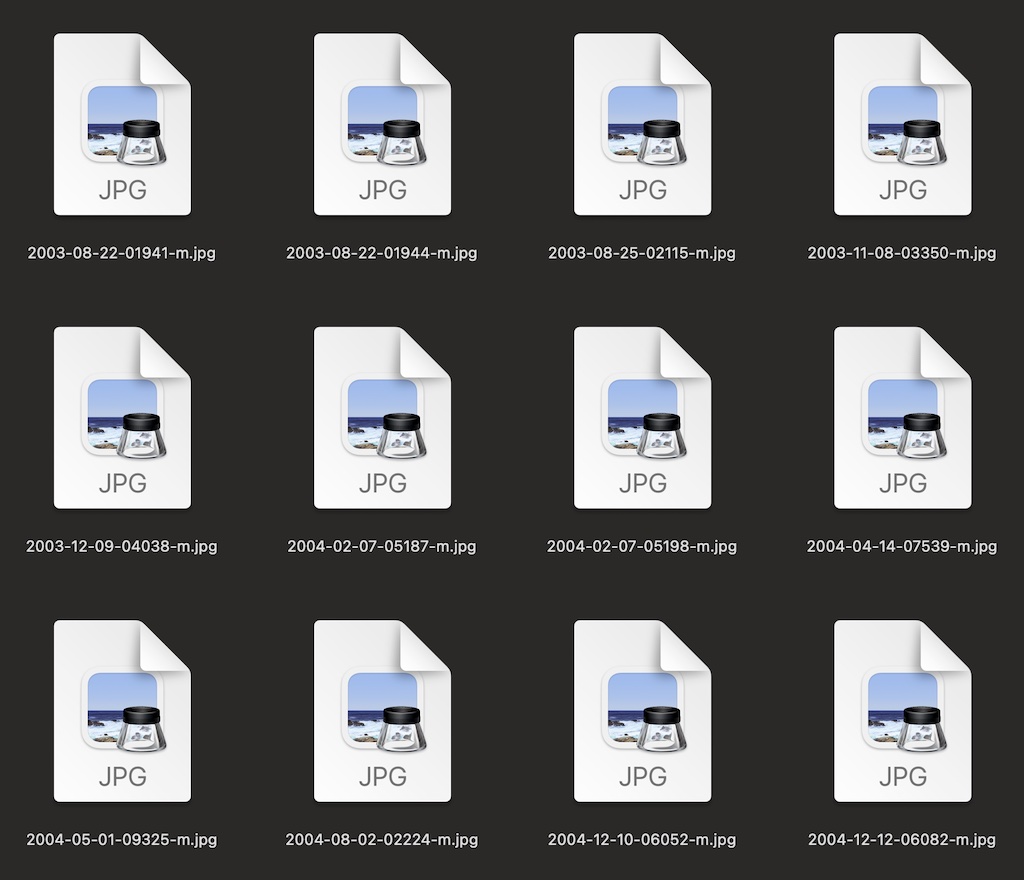1024x880 pixels.
Task: Select the file icon for 2004-08-02-02224-m.jpg
Action: [x=382, y=711]
